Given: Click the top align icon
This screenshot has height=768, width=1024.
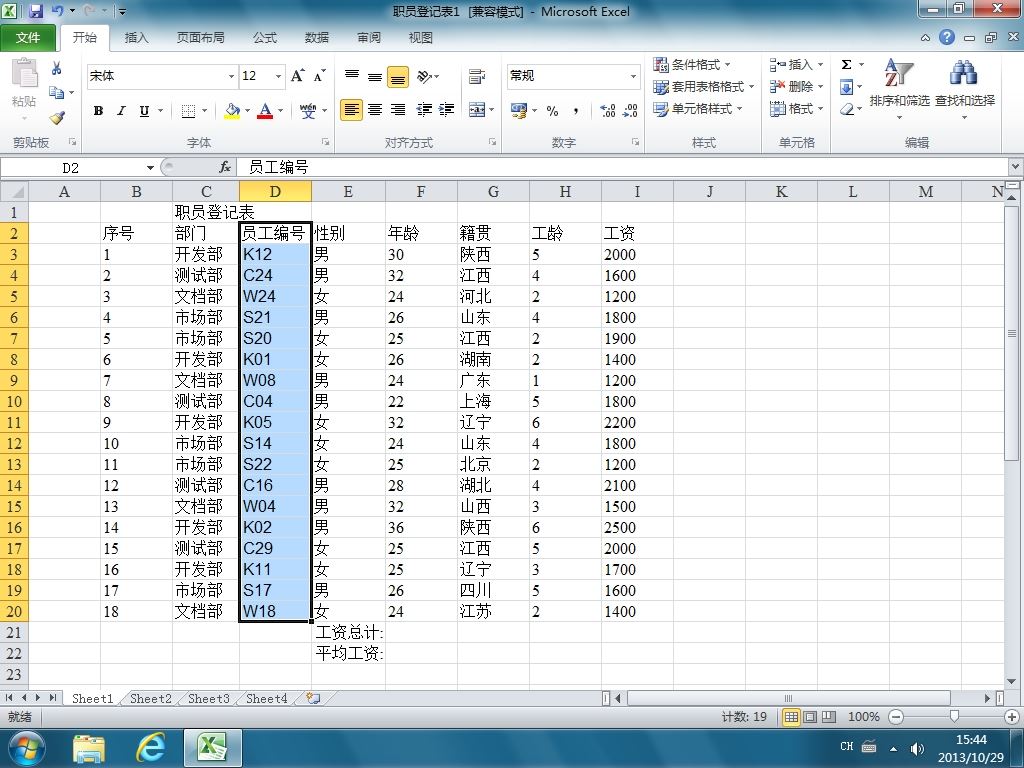Looking at the screenshot, I should [352, 76].
